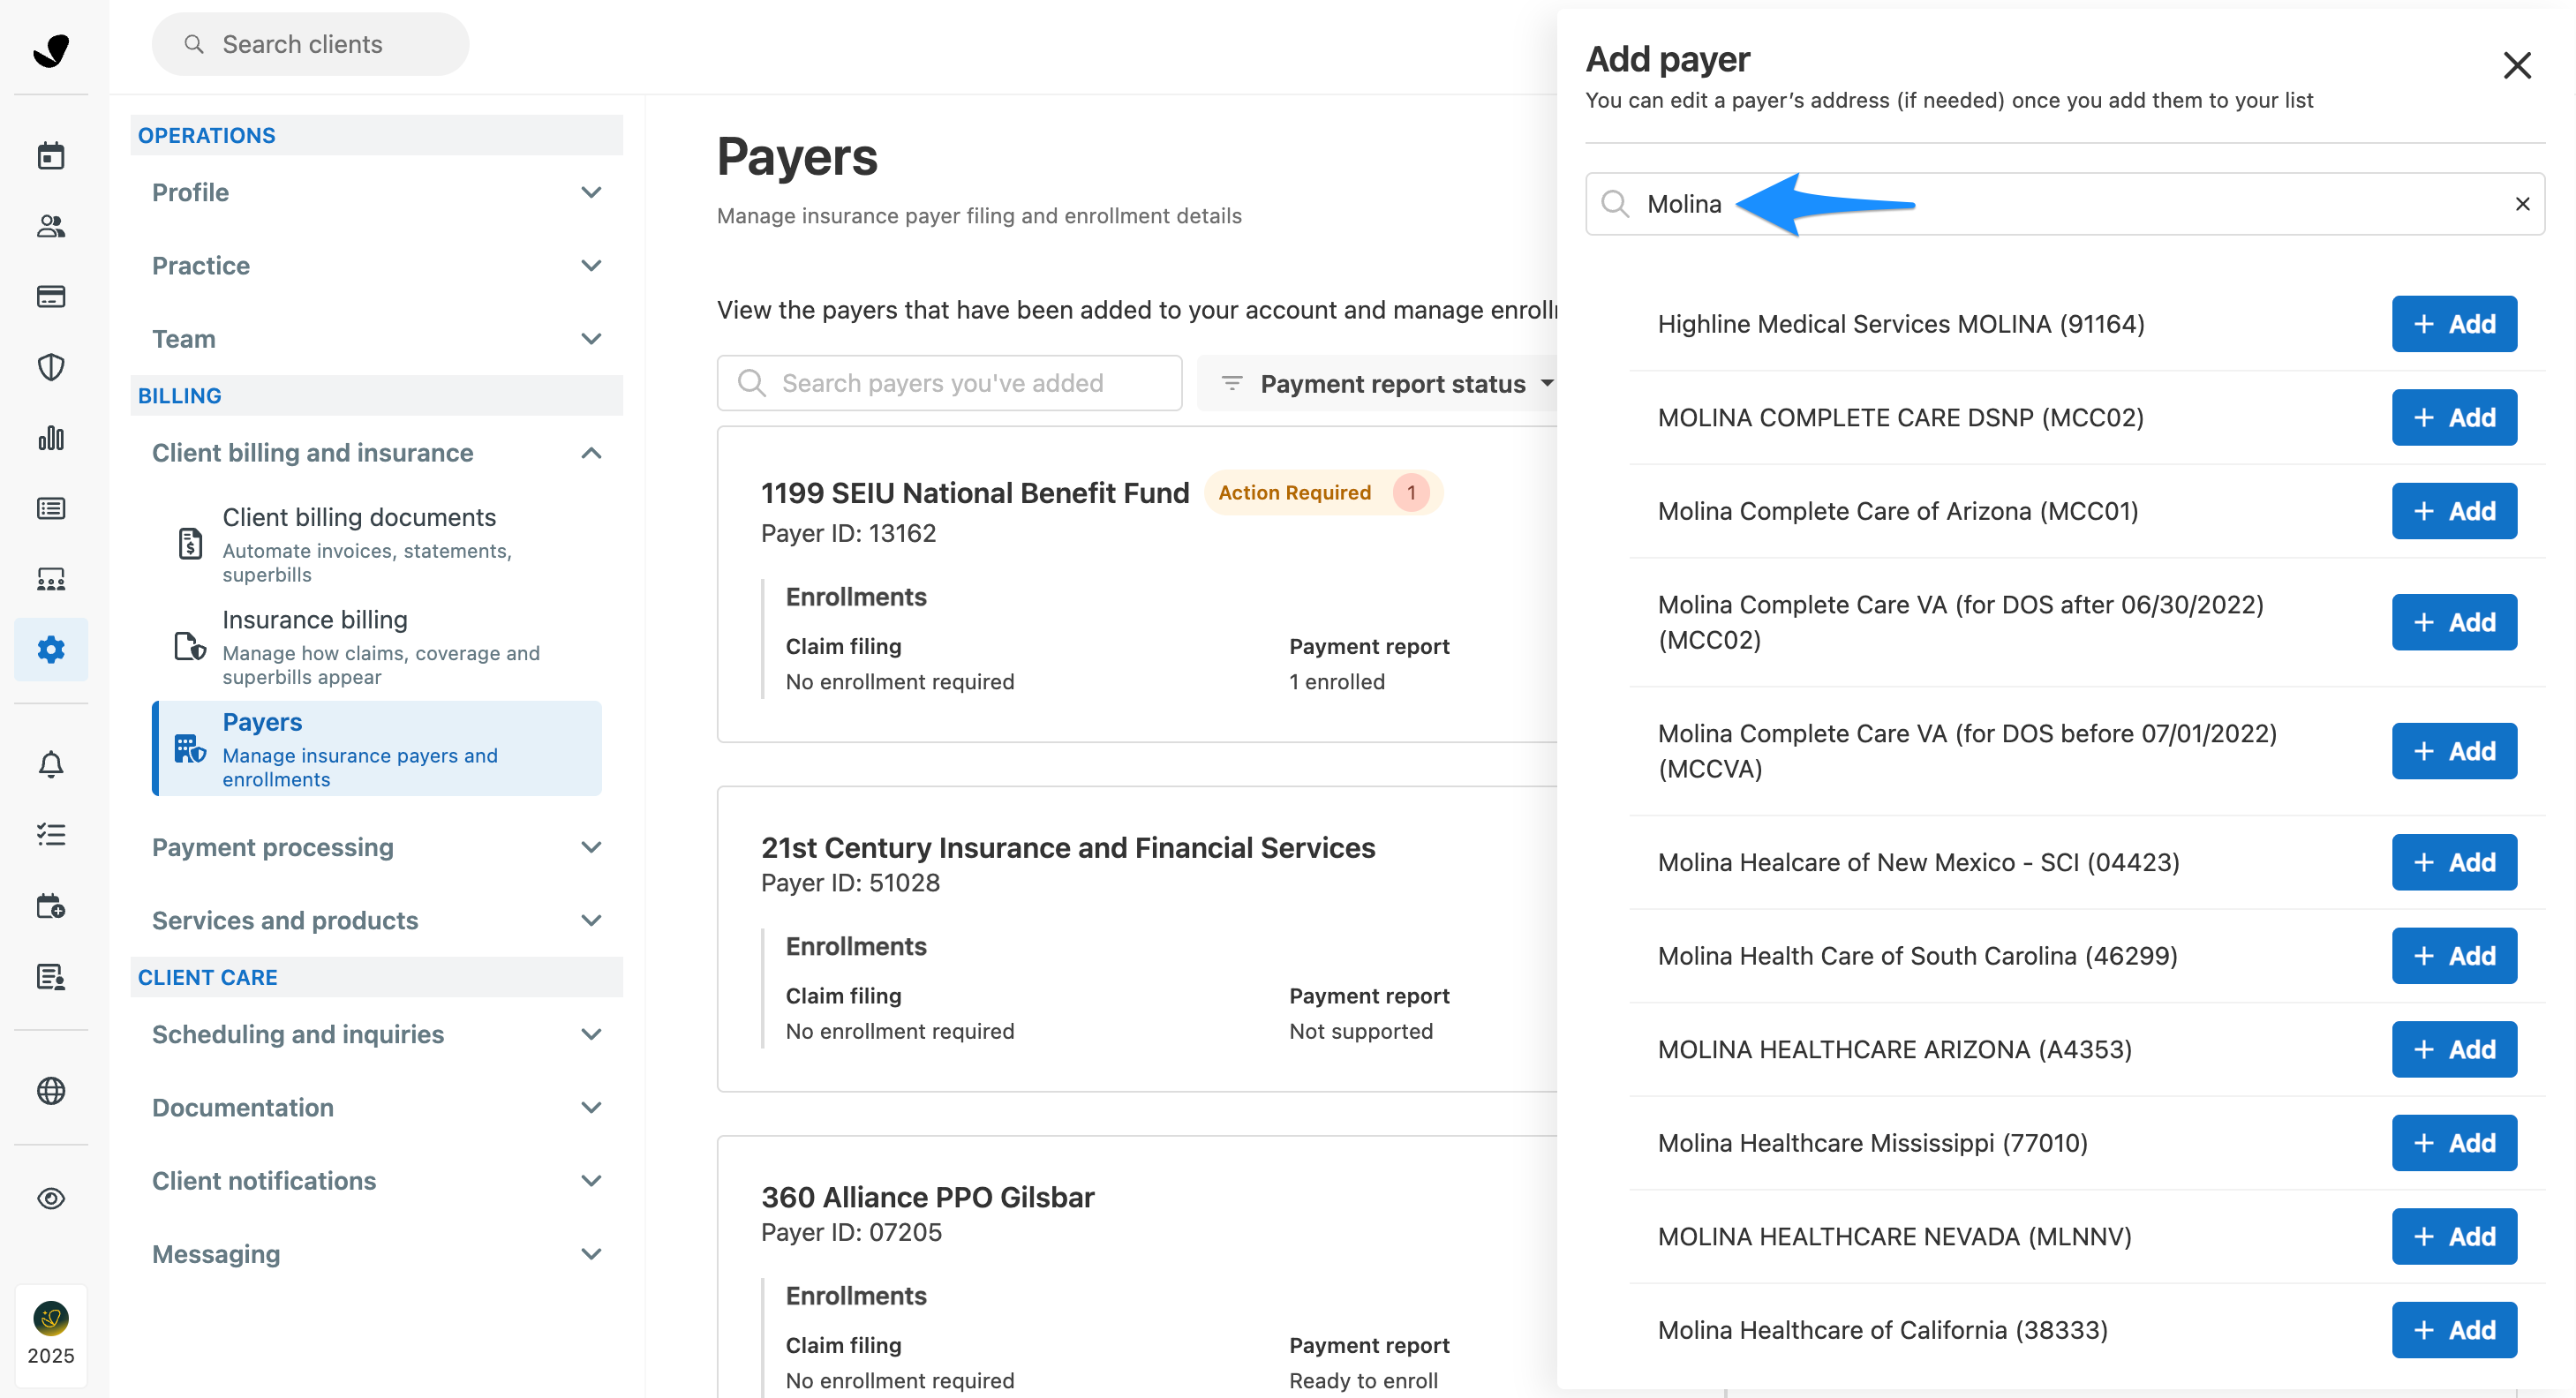The image size is (2576, 1398).
Task: Click the Molina payer search field
Action: point(2064,204)
